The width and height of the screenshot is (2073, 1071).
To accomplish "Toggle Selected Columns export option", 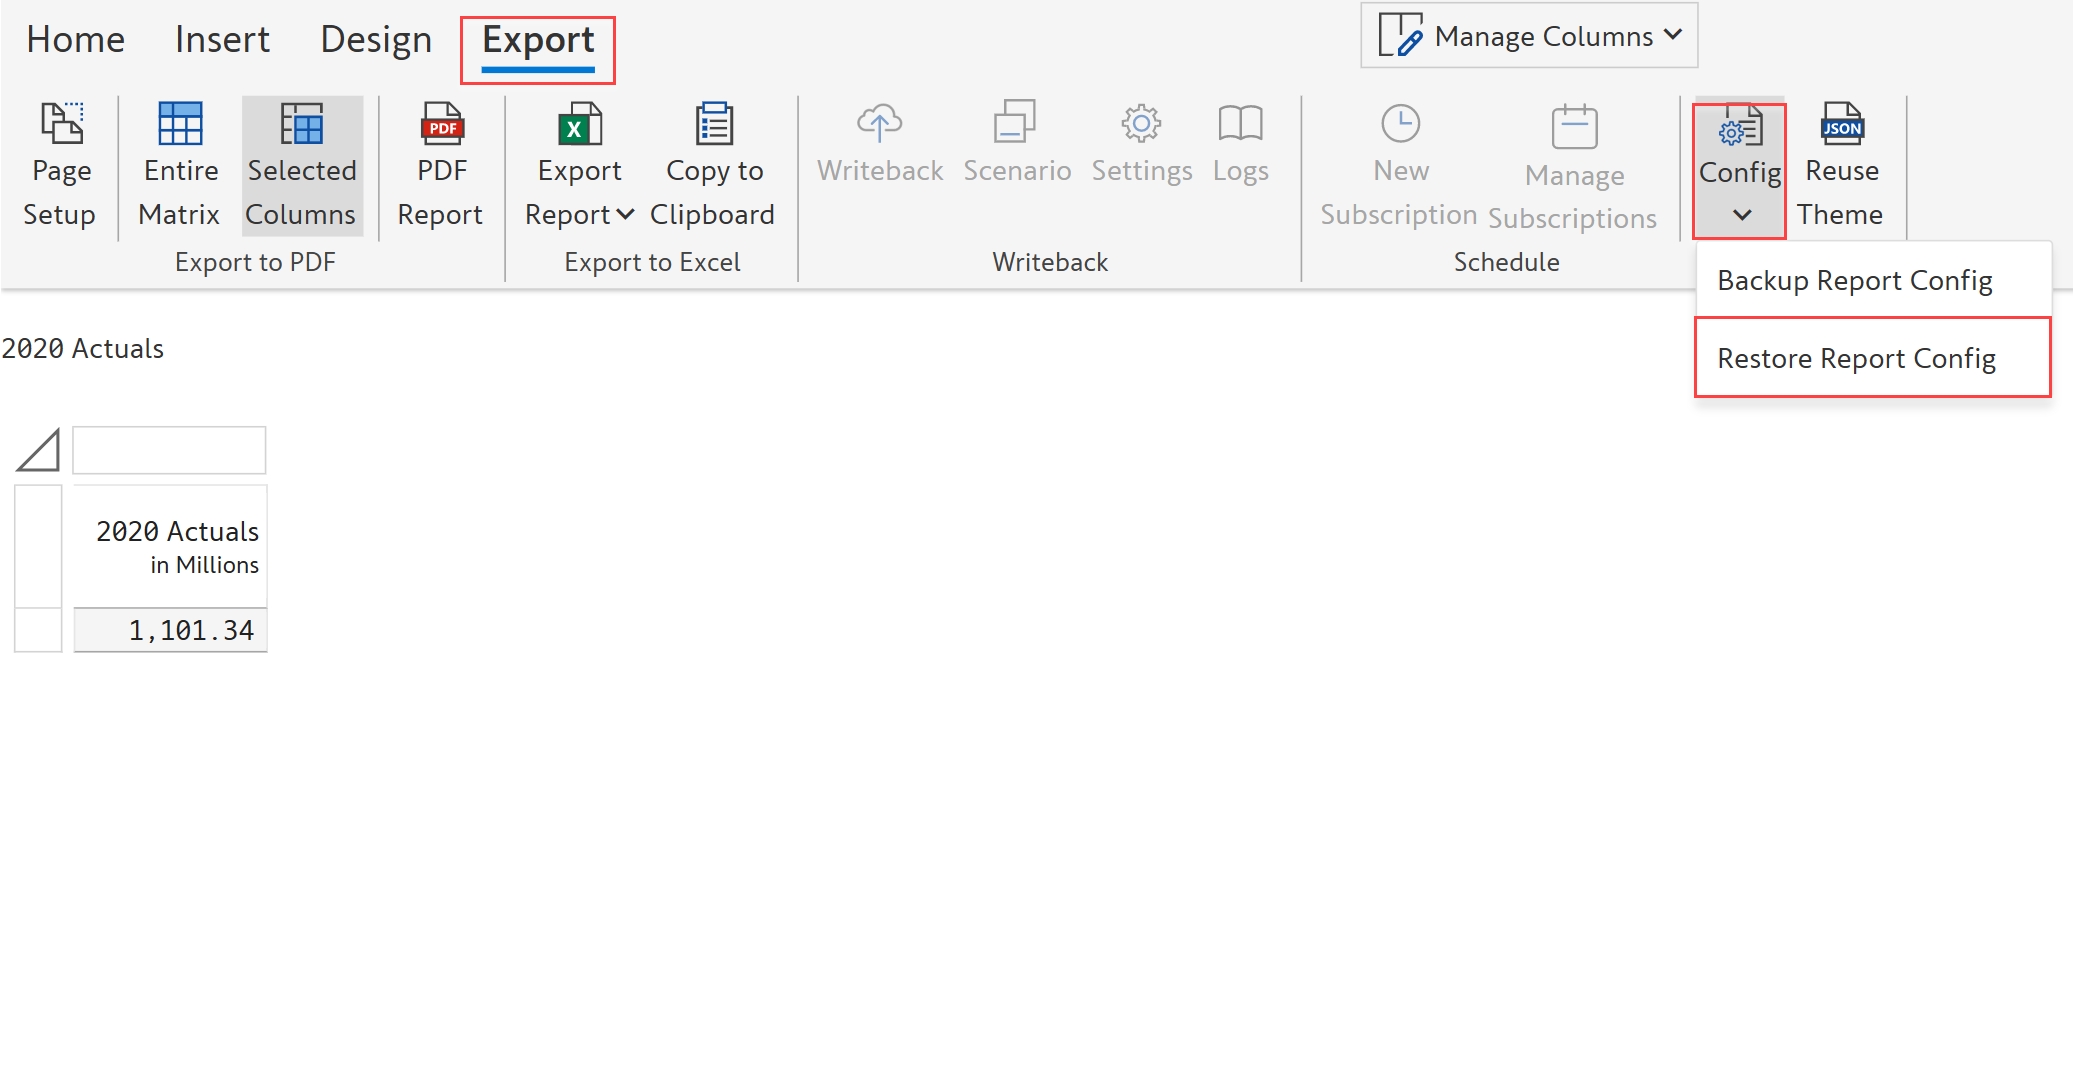I will point(301,166).
